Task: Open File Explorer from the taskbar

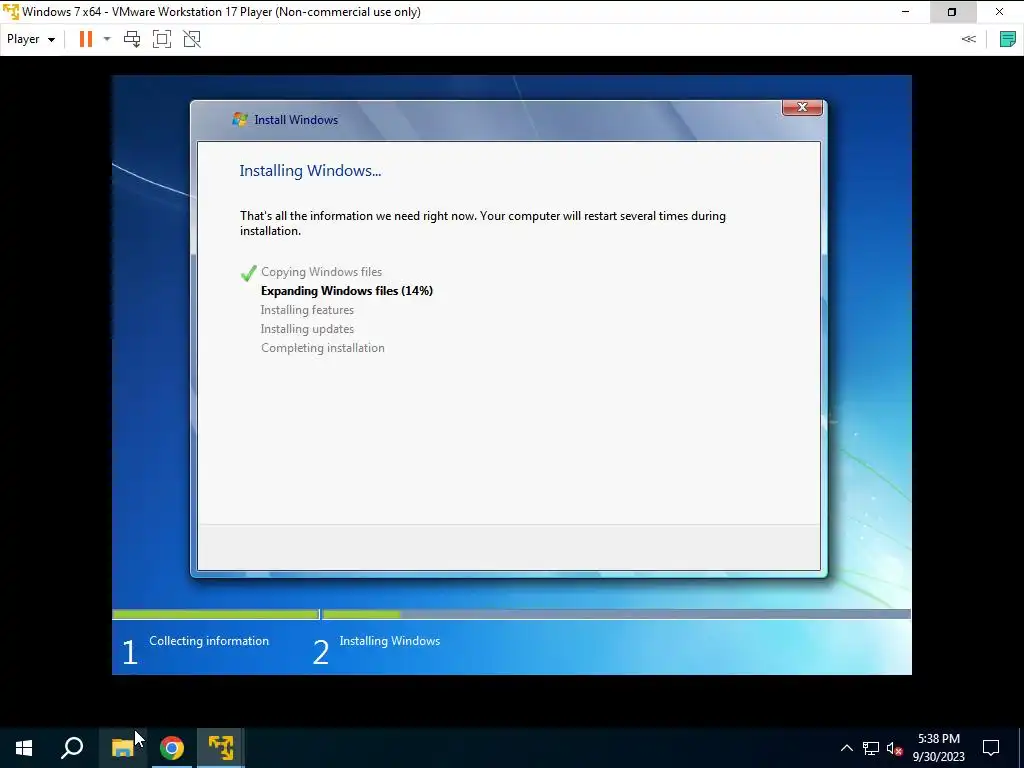Action: click(x=122, y=748)
